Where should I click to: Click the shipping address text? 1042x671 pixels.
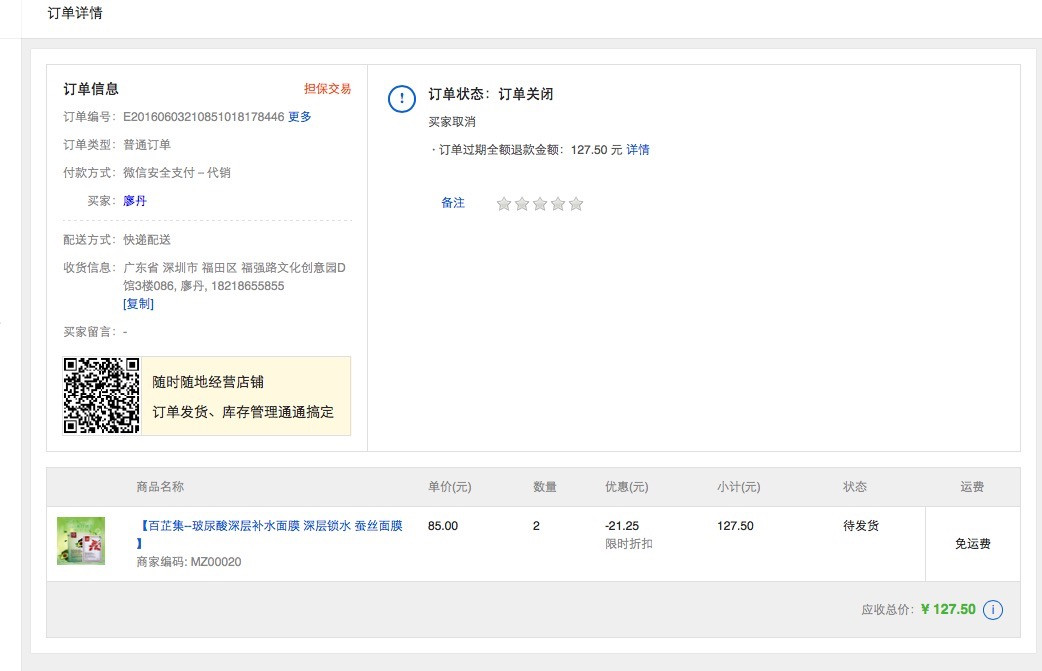point(235,277)
